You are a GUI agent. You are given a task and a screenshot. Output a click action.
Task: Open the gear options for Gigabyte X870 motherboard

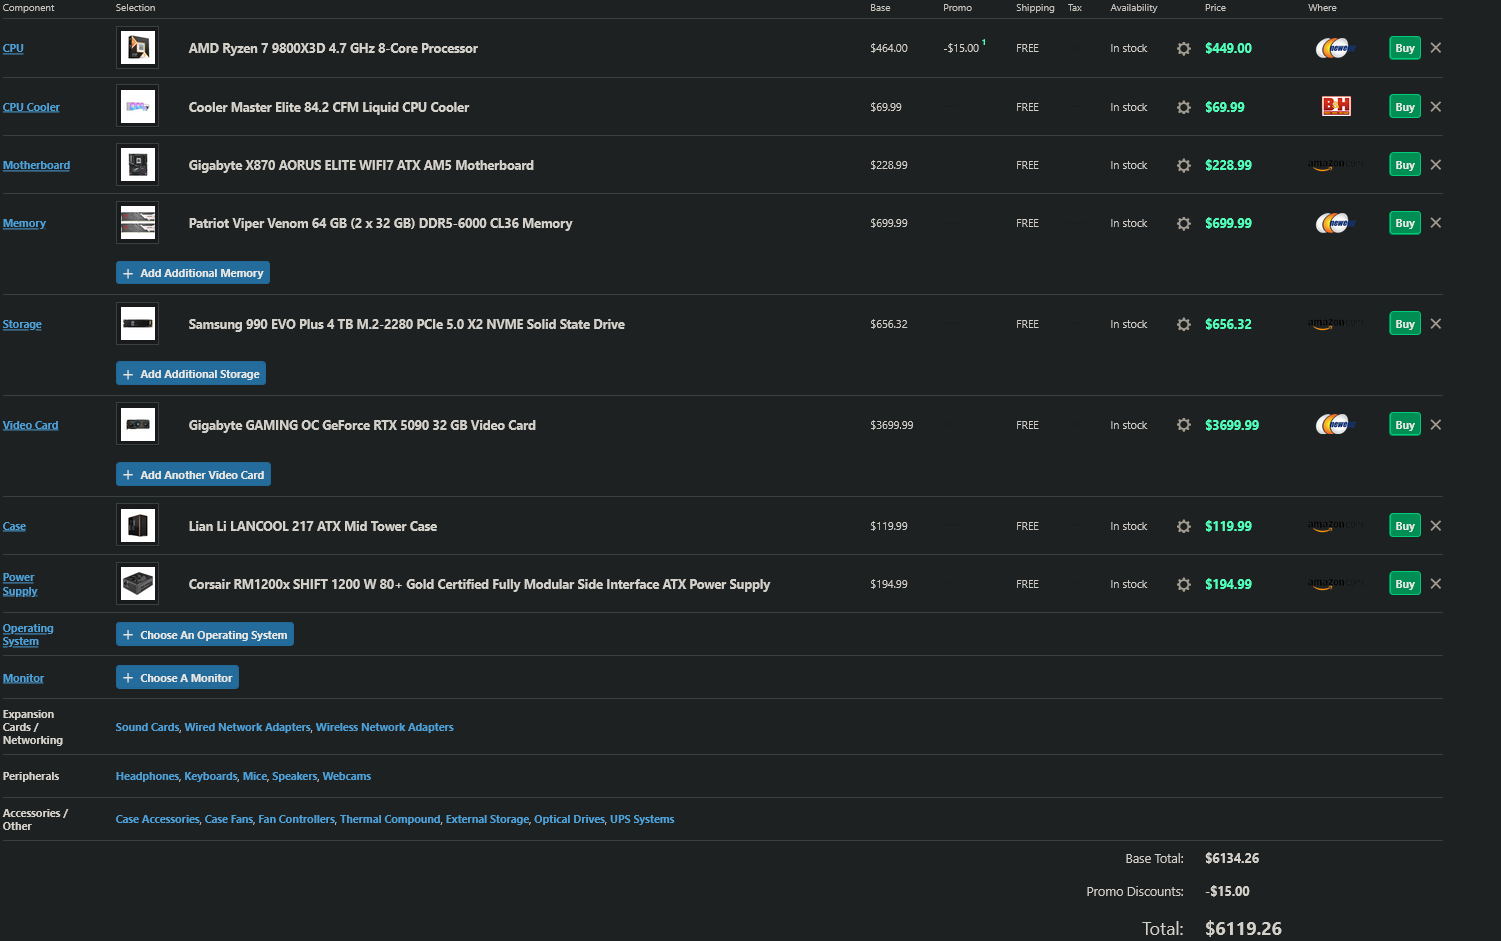point(1184,165)
